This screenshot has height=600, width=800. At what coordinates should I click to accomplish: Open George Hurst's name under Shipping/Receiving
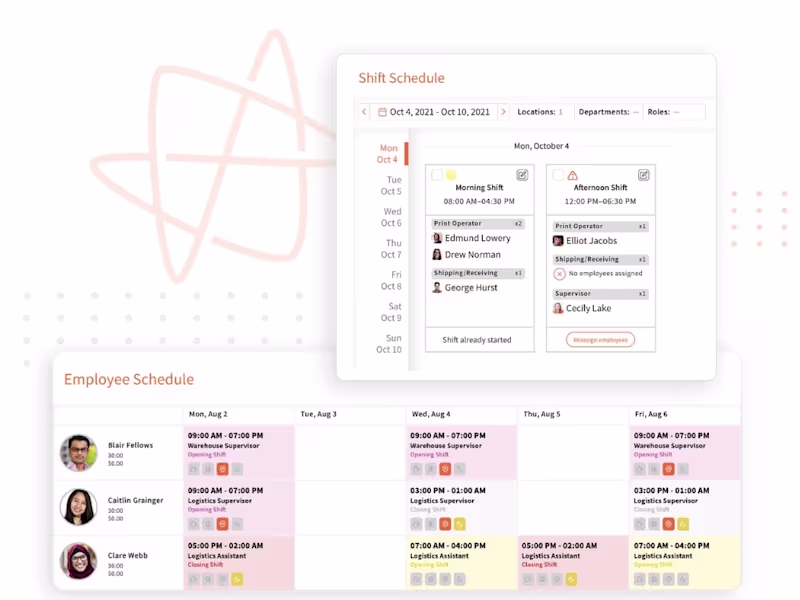pyautogui.click(x=471, y=287)
